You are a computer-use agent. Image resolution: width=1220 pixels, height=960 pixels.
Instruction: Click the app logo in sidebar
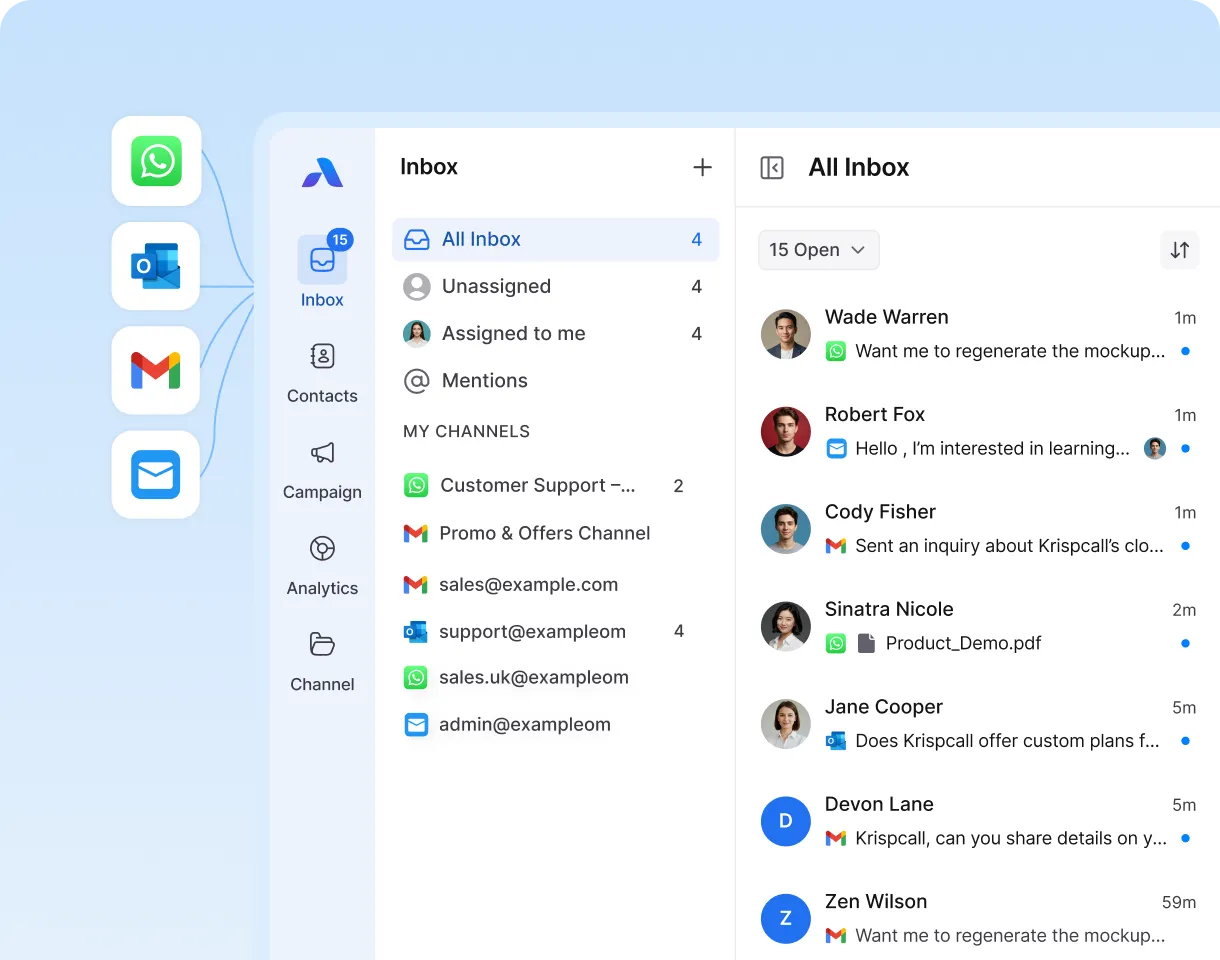[322, 172]
